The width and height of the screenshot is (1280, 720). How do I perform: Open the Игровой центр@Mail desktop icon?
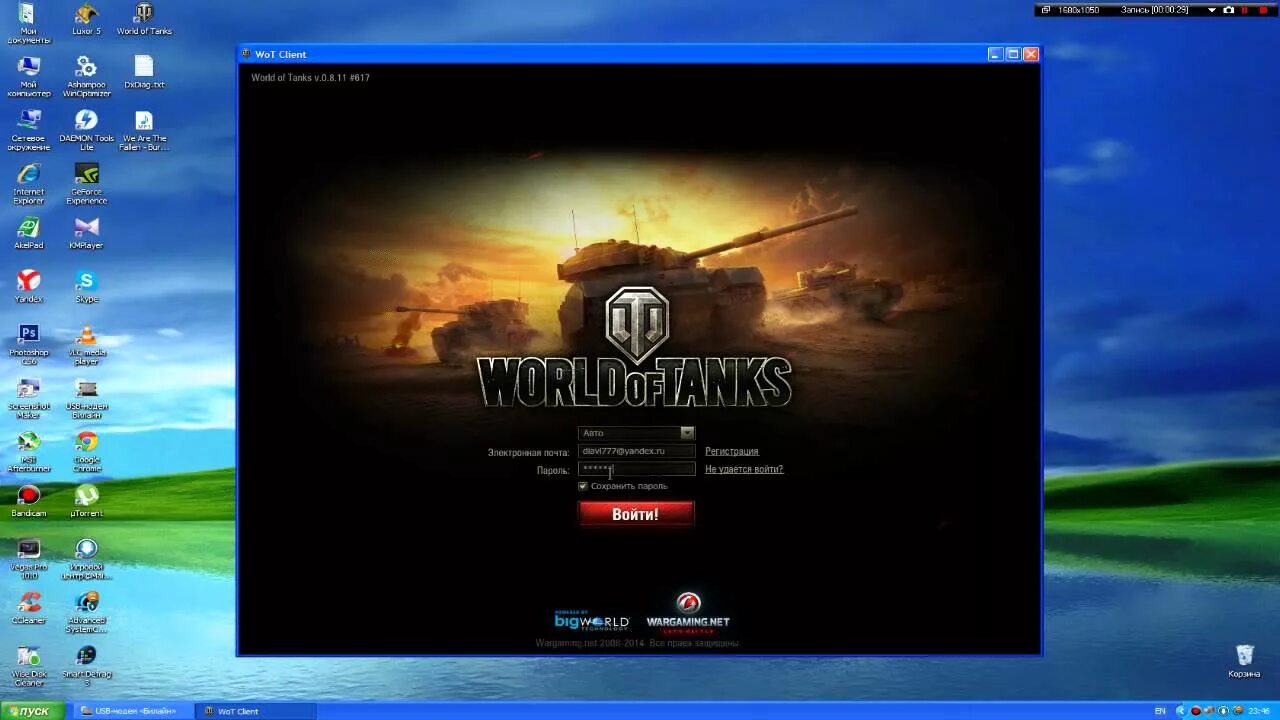click(86, 559)
